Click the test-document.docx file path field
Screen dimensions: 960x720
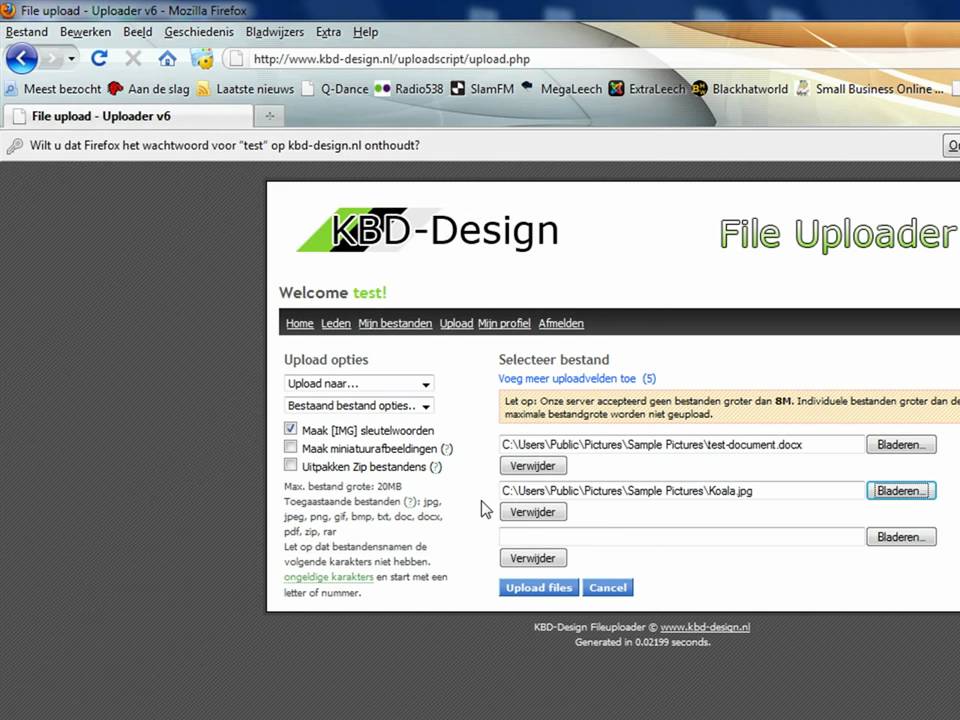[681, 444]
